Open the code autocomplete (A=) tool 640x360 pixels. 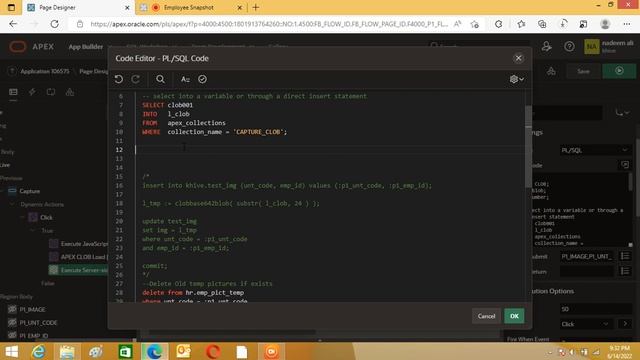coord(185,79)
